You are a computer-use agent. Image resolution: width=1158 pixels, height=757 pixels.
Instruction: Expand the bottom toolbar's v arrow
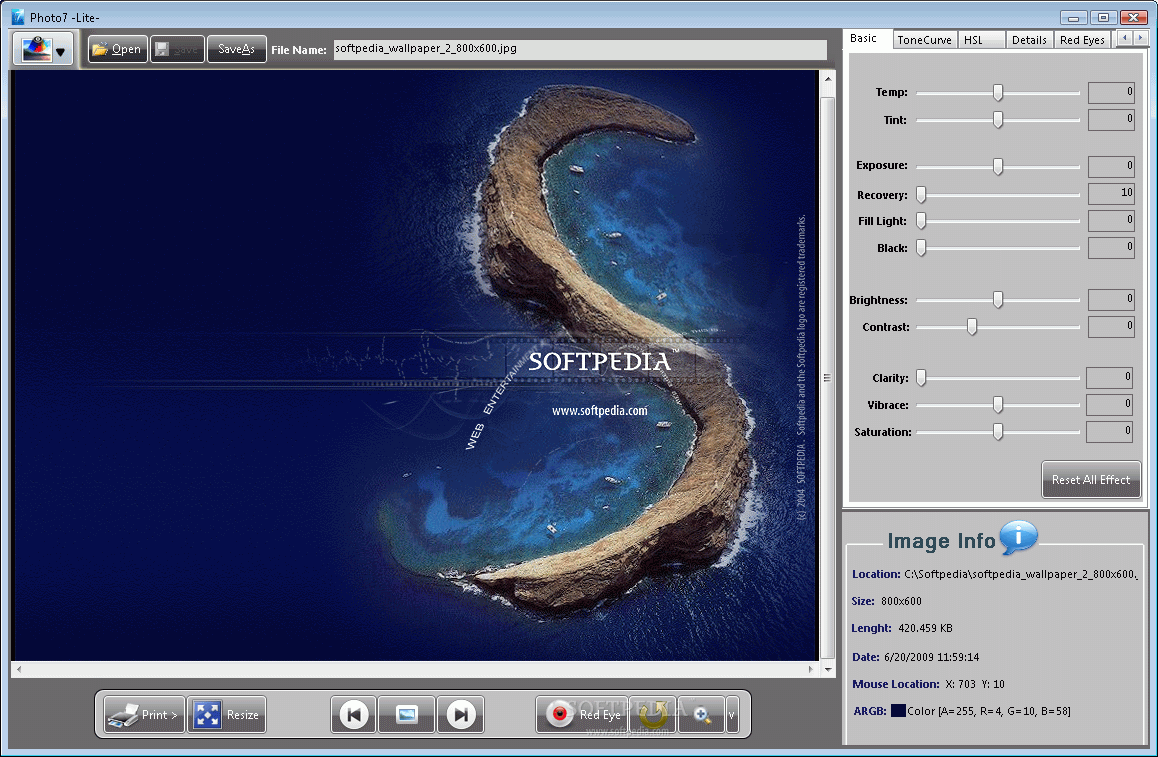coord(732,714)
